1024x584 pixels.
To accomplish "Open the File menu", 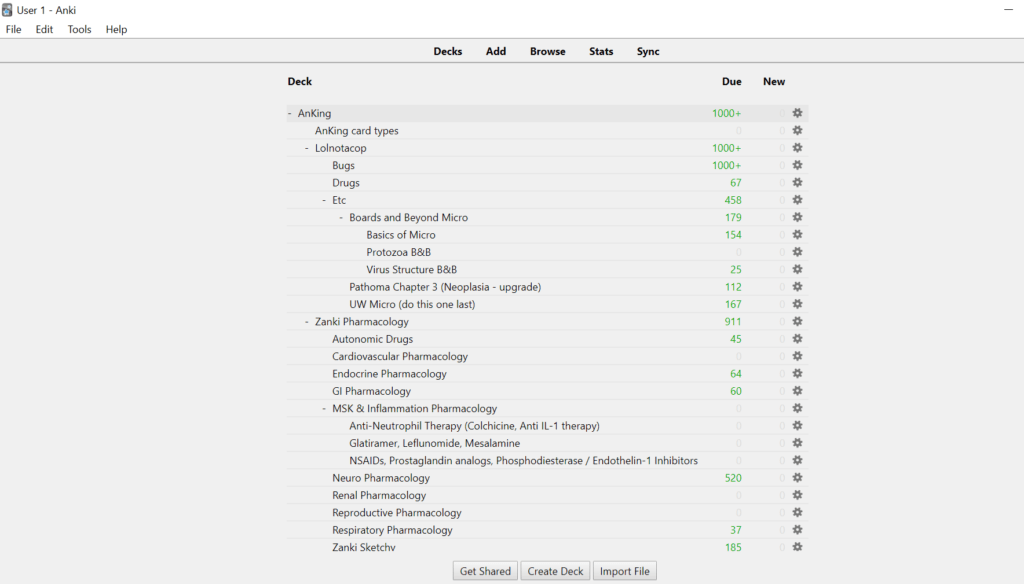I will coord(14,29).
